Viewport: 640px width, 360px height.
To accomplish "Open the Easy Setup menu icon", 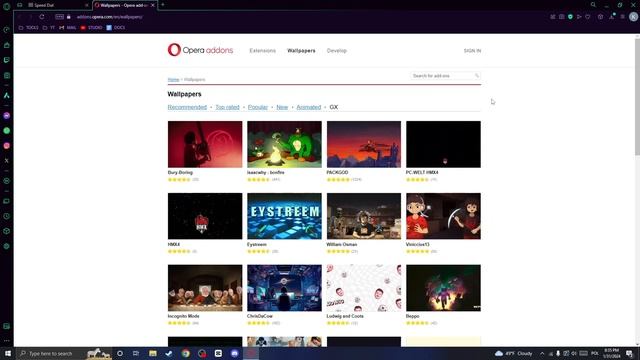I will tap(622, 17).
